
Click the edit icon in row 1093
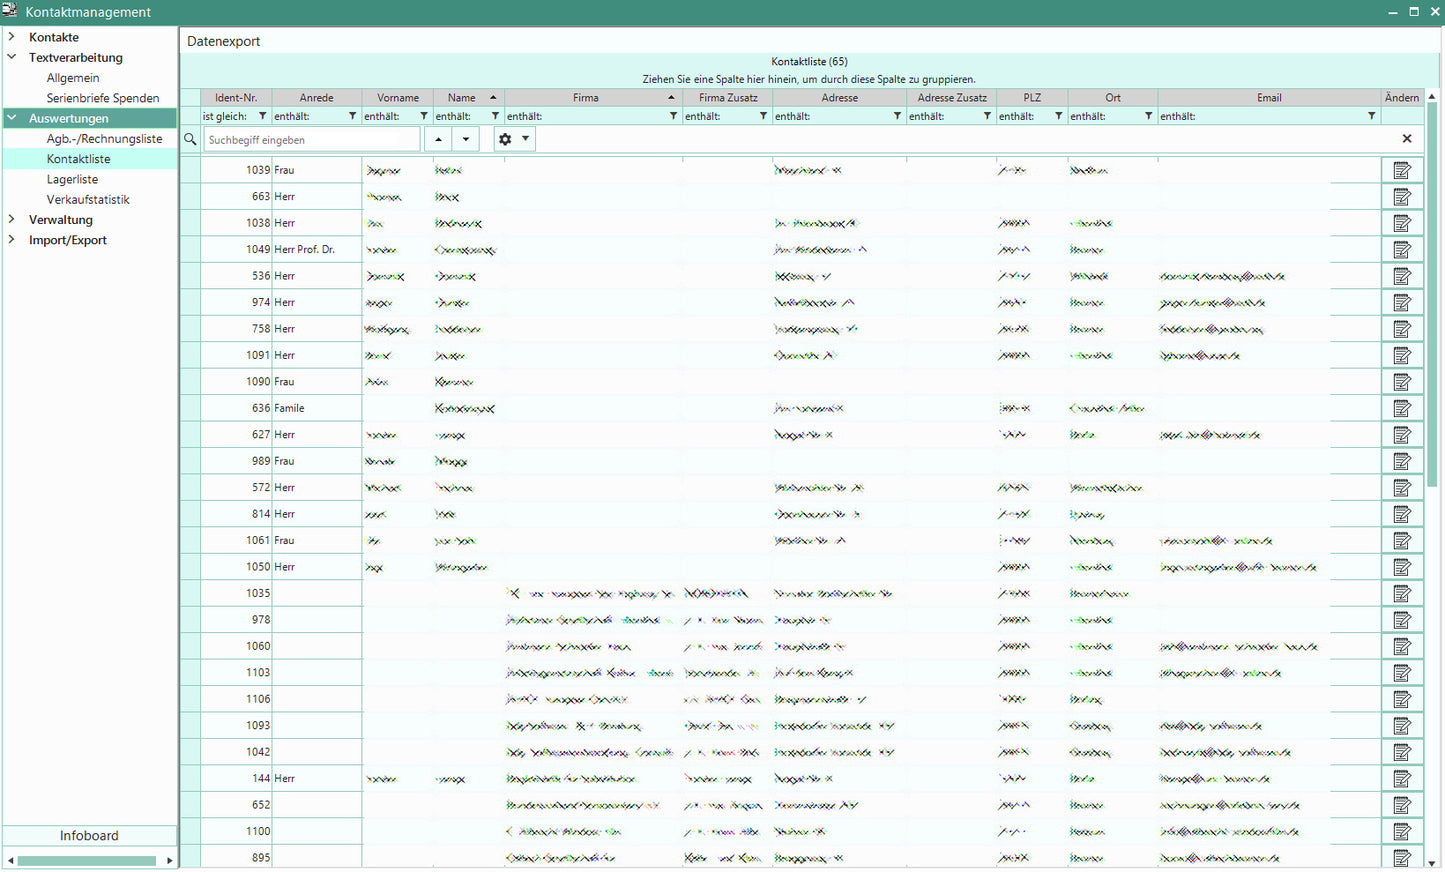point(1402,726)
